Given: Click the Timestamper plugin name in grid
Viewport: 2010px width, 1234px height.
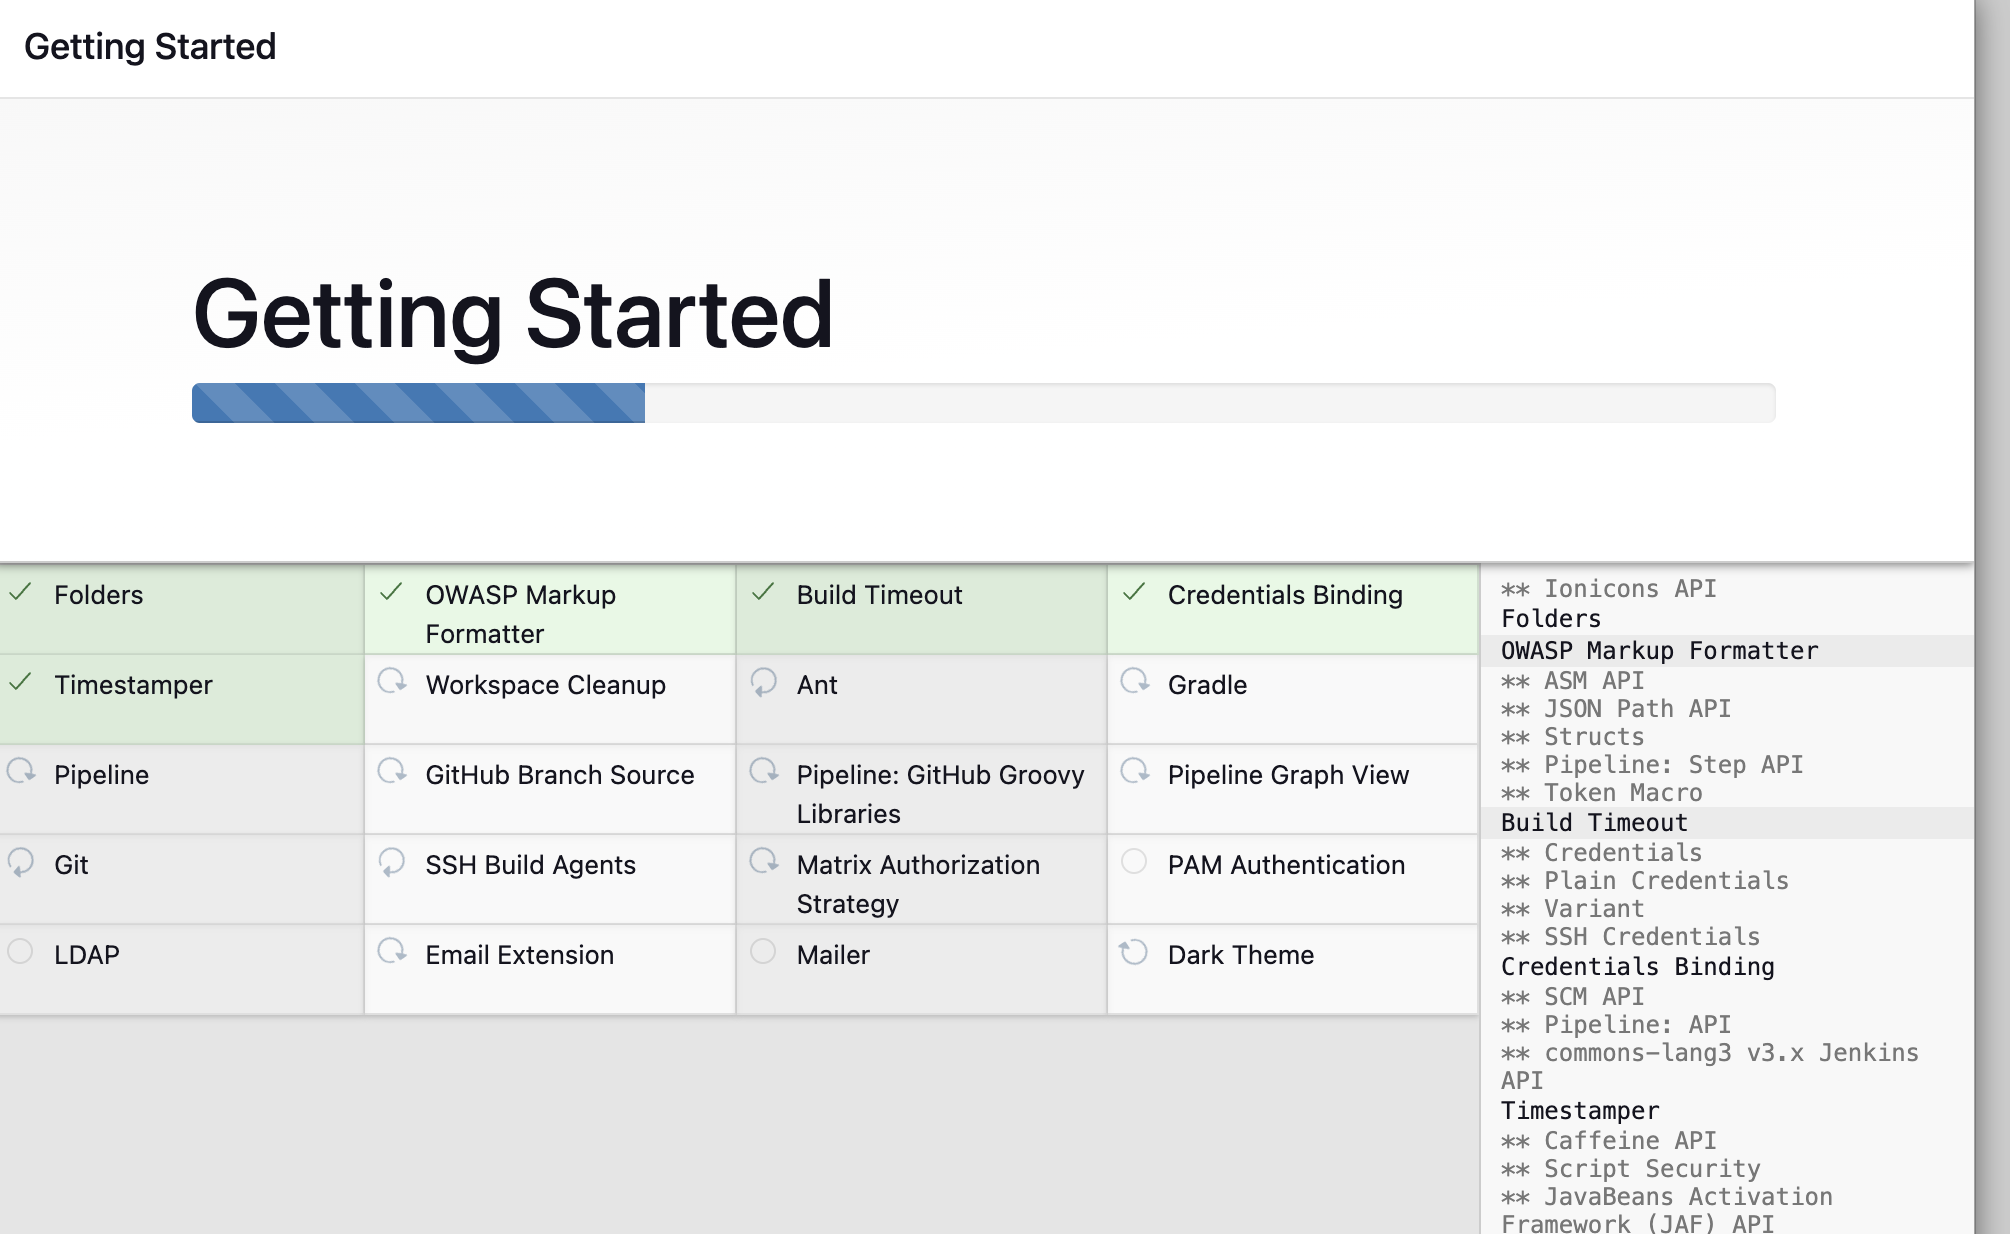Looking at the screenshot, I should point(133,685).
